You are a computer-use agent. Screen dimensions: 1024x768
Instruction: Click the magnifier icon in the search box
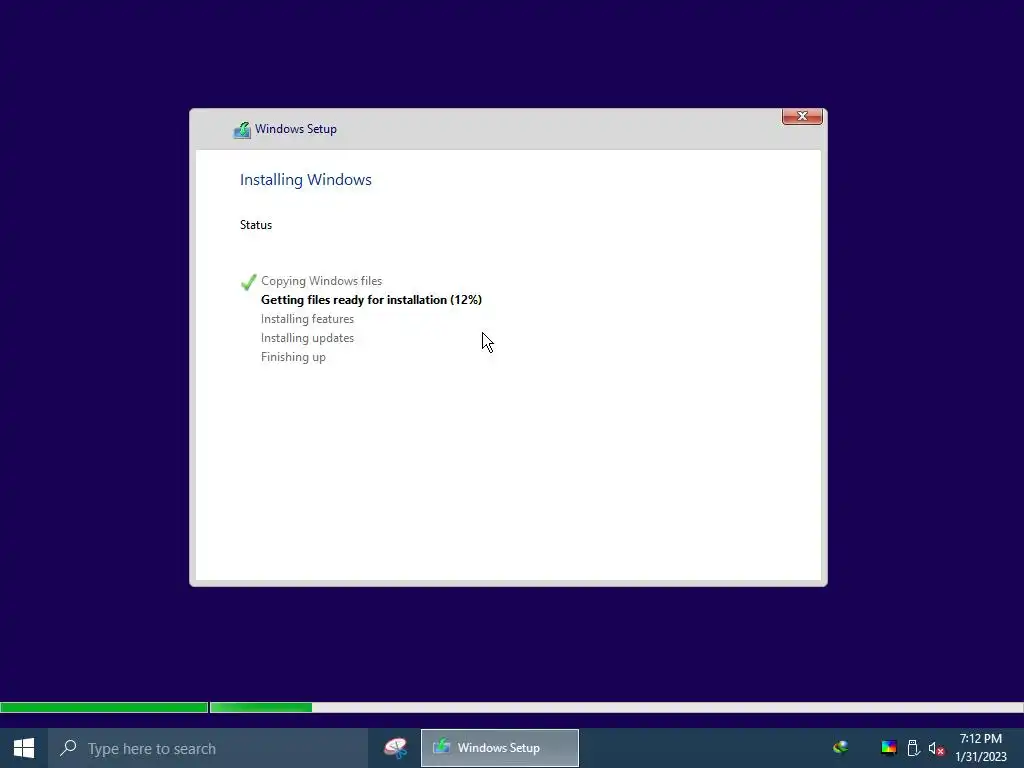point(68,748)
